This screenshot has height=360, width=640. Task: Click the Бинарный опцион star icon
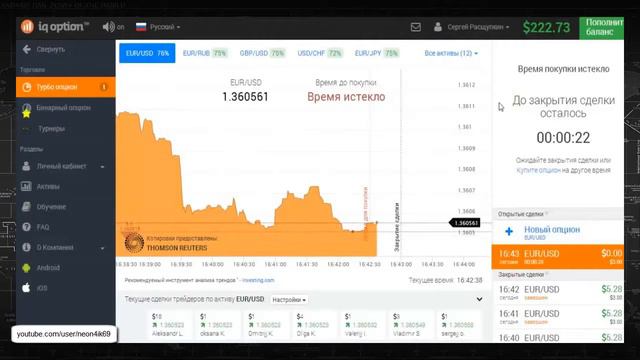point(27,113)
